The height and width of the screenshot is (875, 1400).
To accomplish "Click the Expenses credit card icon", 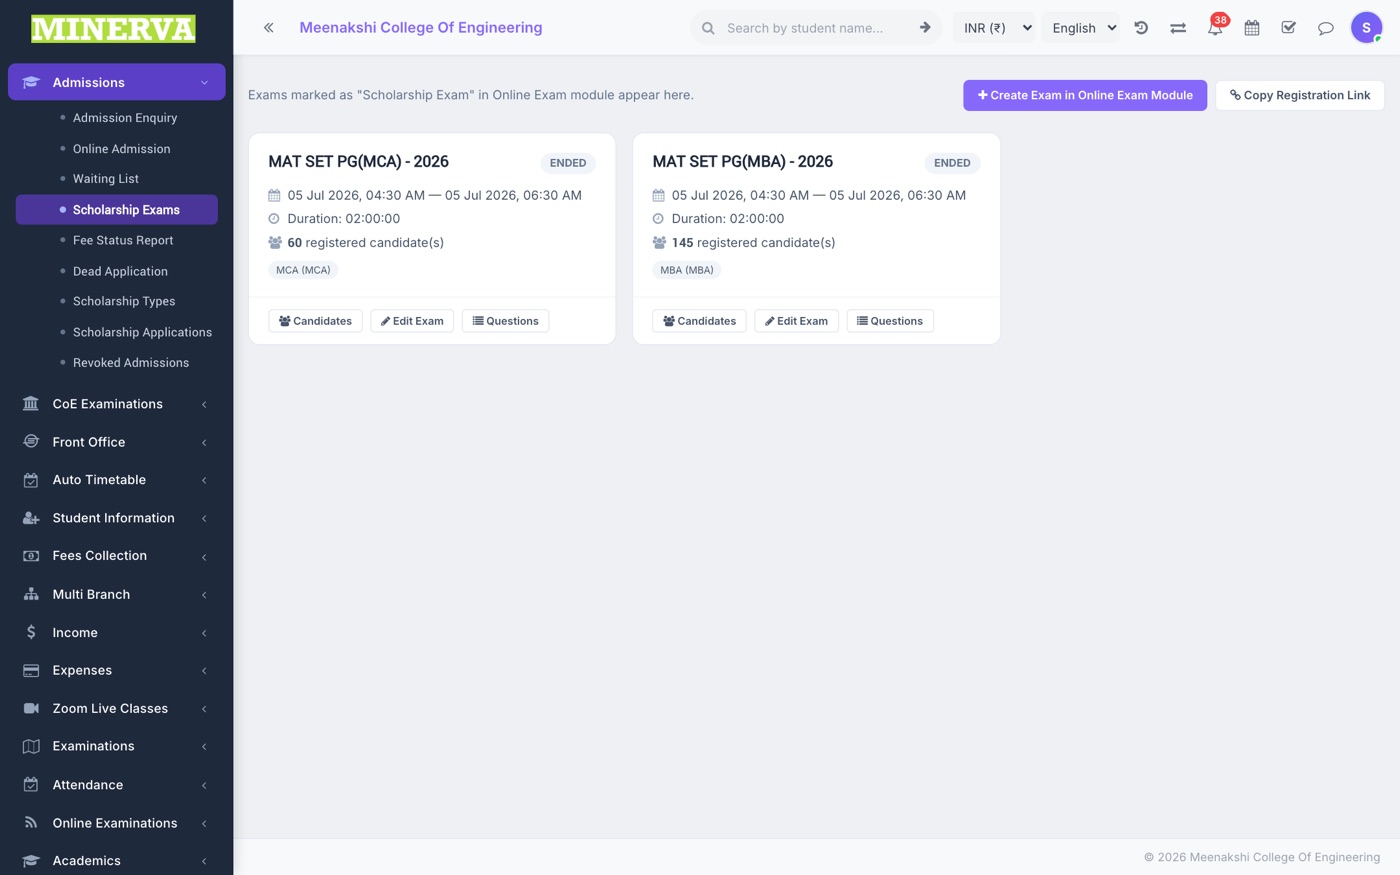I will tap(31, 670).
